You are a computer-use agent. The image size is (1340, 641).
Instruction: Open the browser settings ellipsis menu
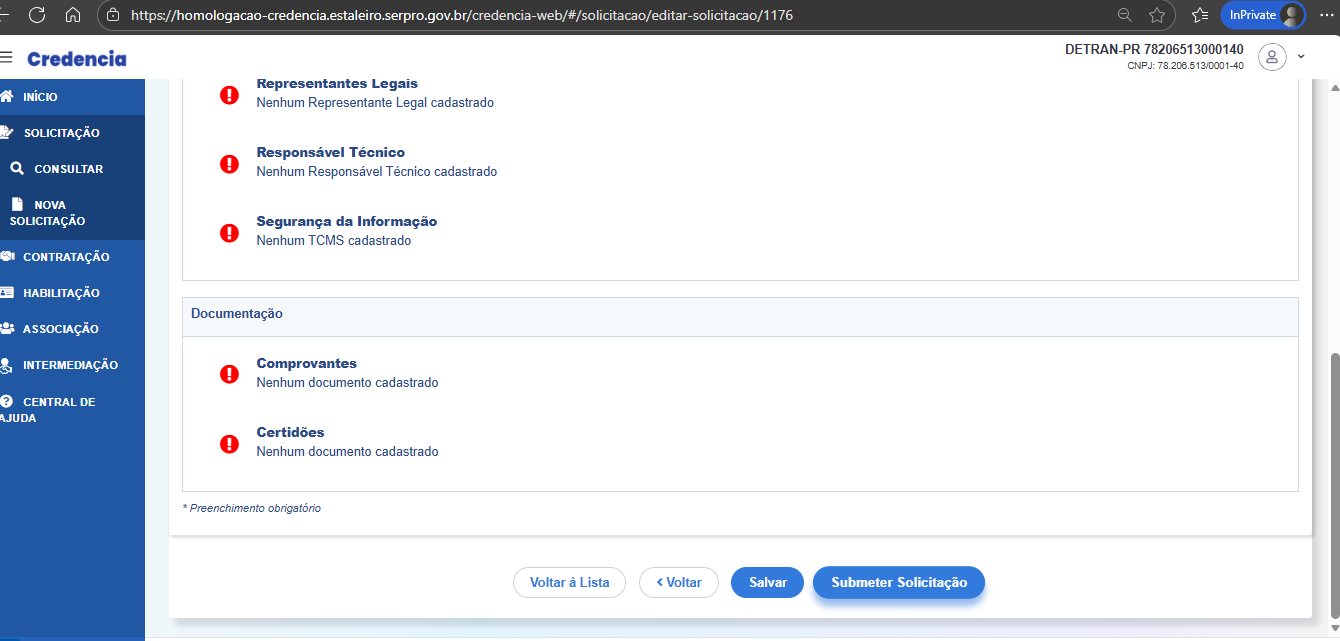(x=1328, y=16)
